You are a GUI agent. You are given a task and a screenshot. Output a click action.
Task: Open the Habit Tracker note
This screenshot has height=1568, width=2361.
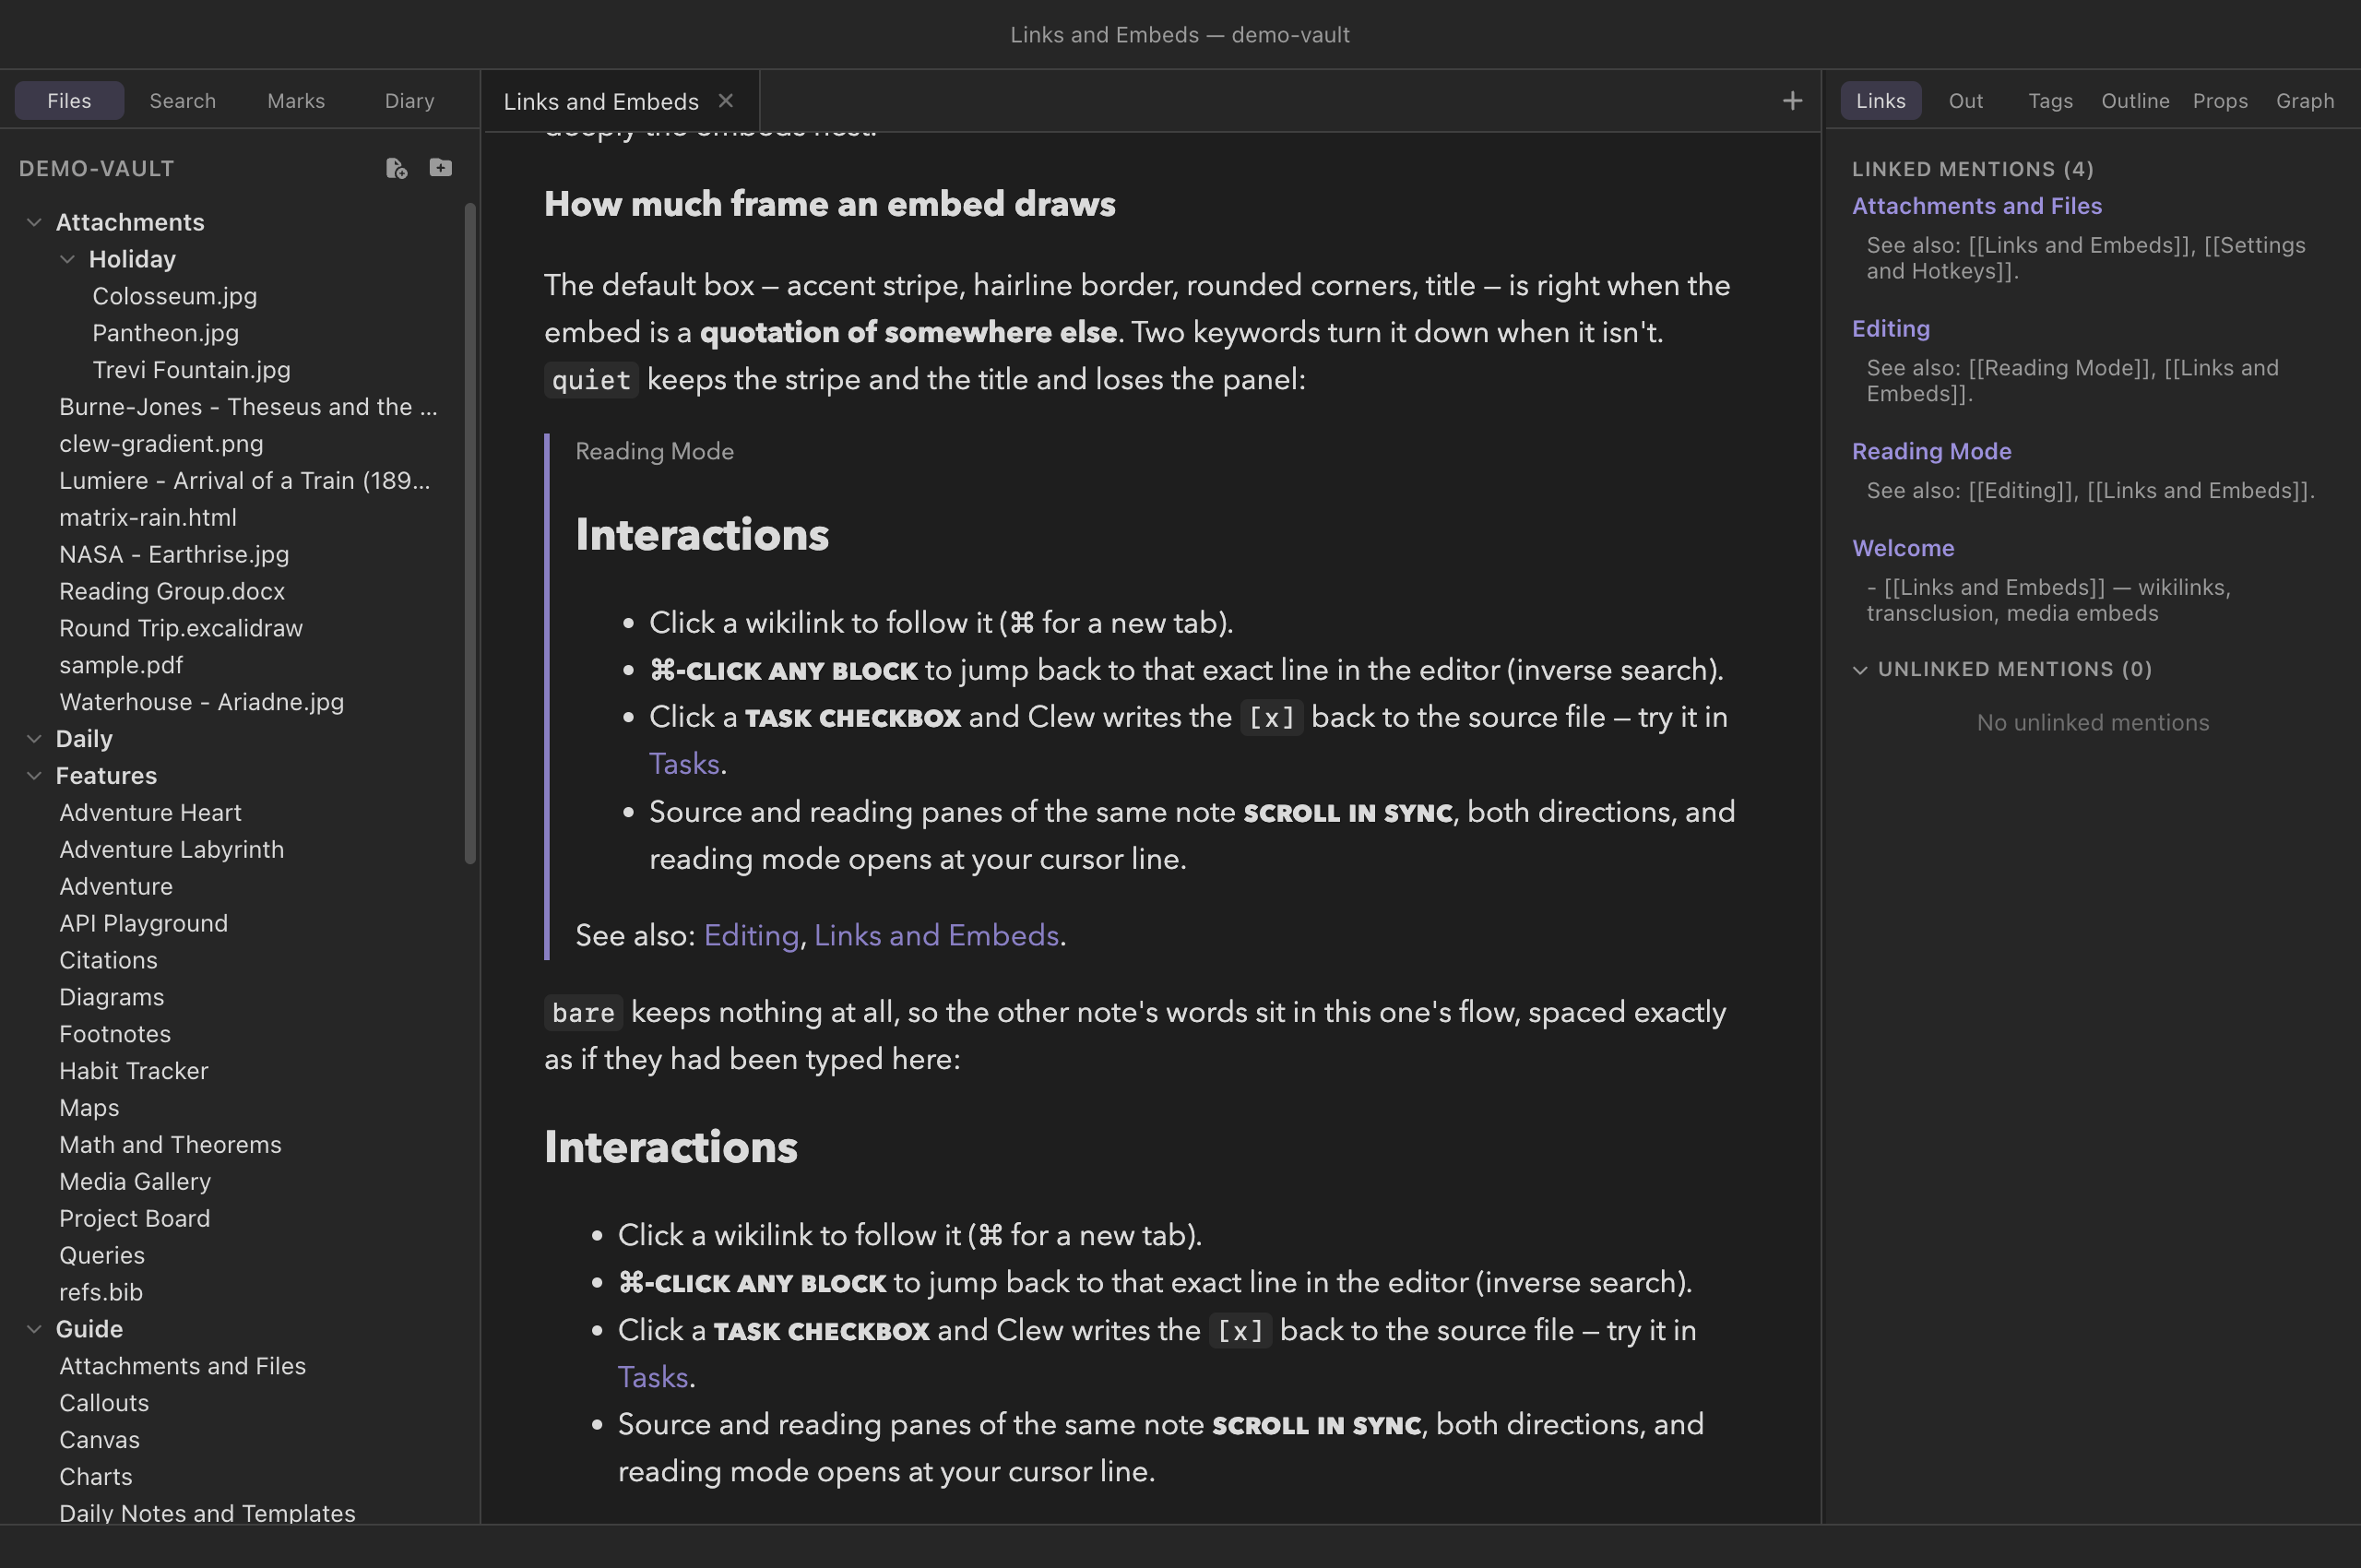click(x=134, y=1072)
